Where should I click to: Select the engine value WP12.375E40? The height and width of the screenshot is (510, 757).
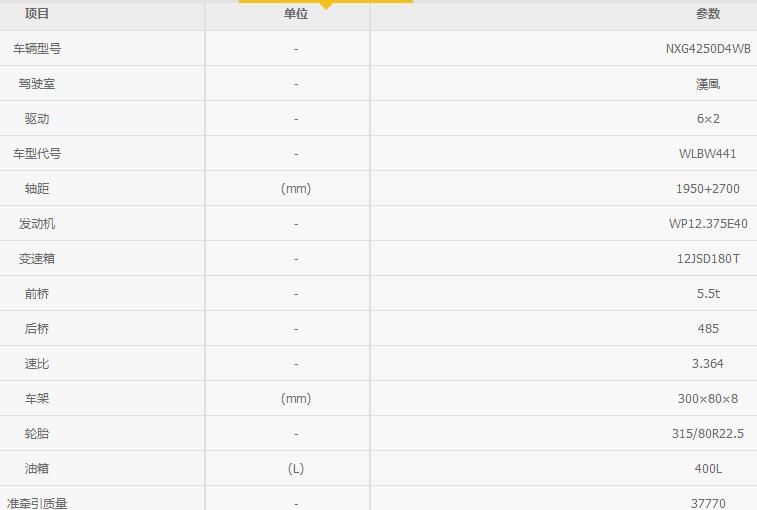point(708,224)
